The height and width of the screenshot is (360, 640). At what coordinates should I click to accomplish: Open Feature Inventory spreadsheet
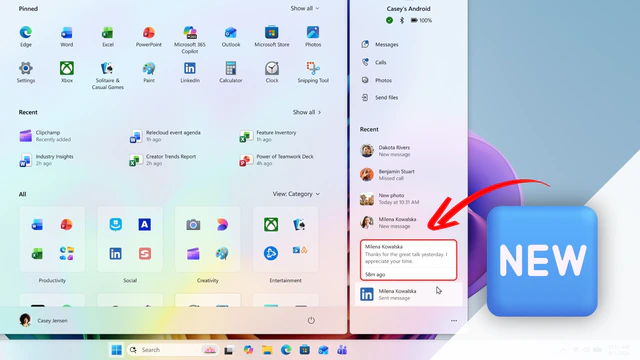268,136
